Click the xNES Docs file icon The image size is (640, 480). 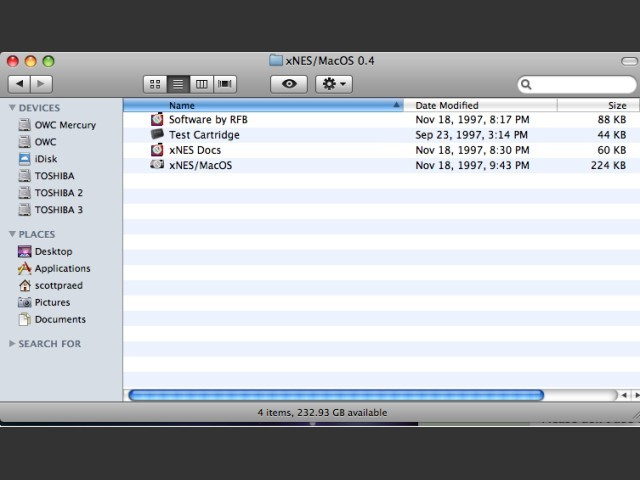click(x=157, y=150)
